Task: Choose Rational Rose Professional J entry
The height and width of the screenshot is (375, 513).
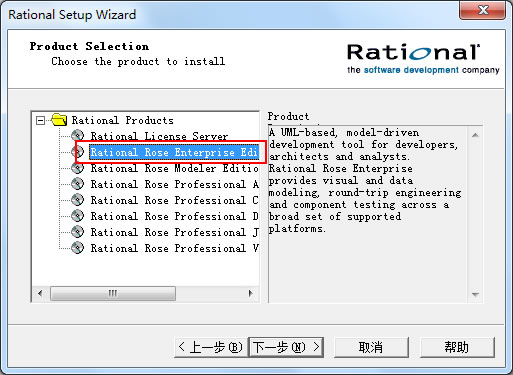Action: click(x=174, y=232)
